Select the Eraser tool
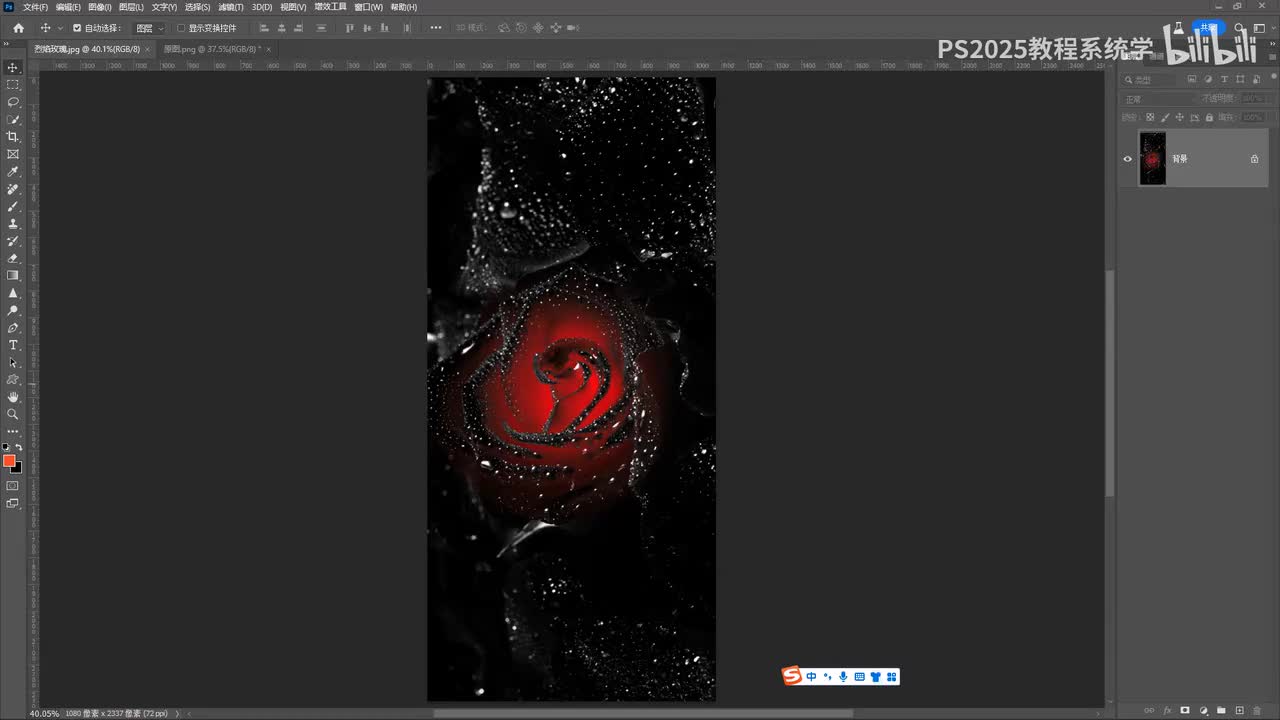1280x720 pixels. (13, 258)
